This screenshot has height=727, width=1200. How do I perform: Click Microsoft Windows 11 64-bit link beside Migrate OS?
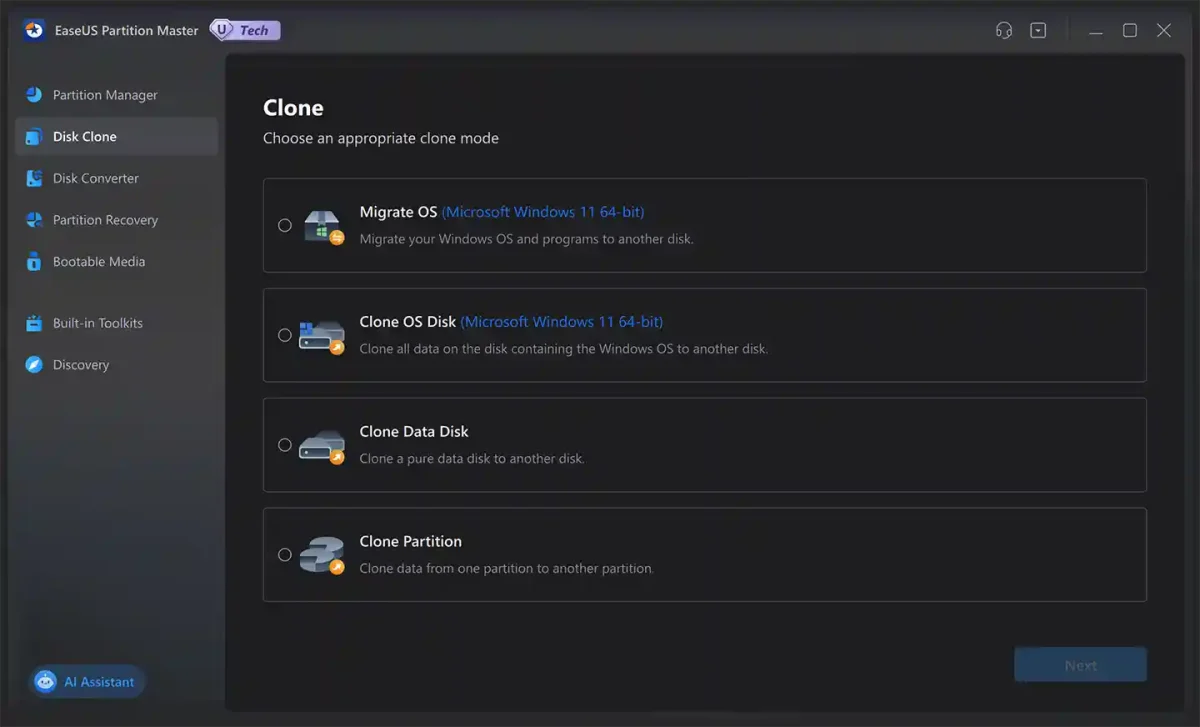click(x=543, y=212)
